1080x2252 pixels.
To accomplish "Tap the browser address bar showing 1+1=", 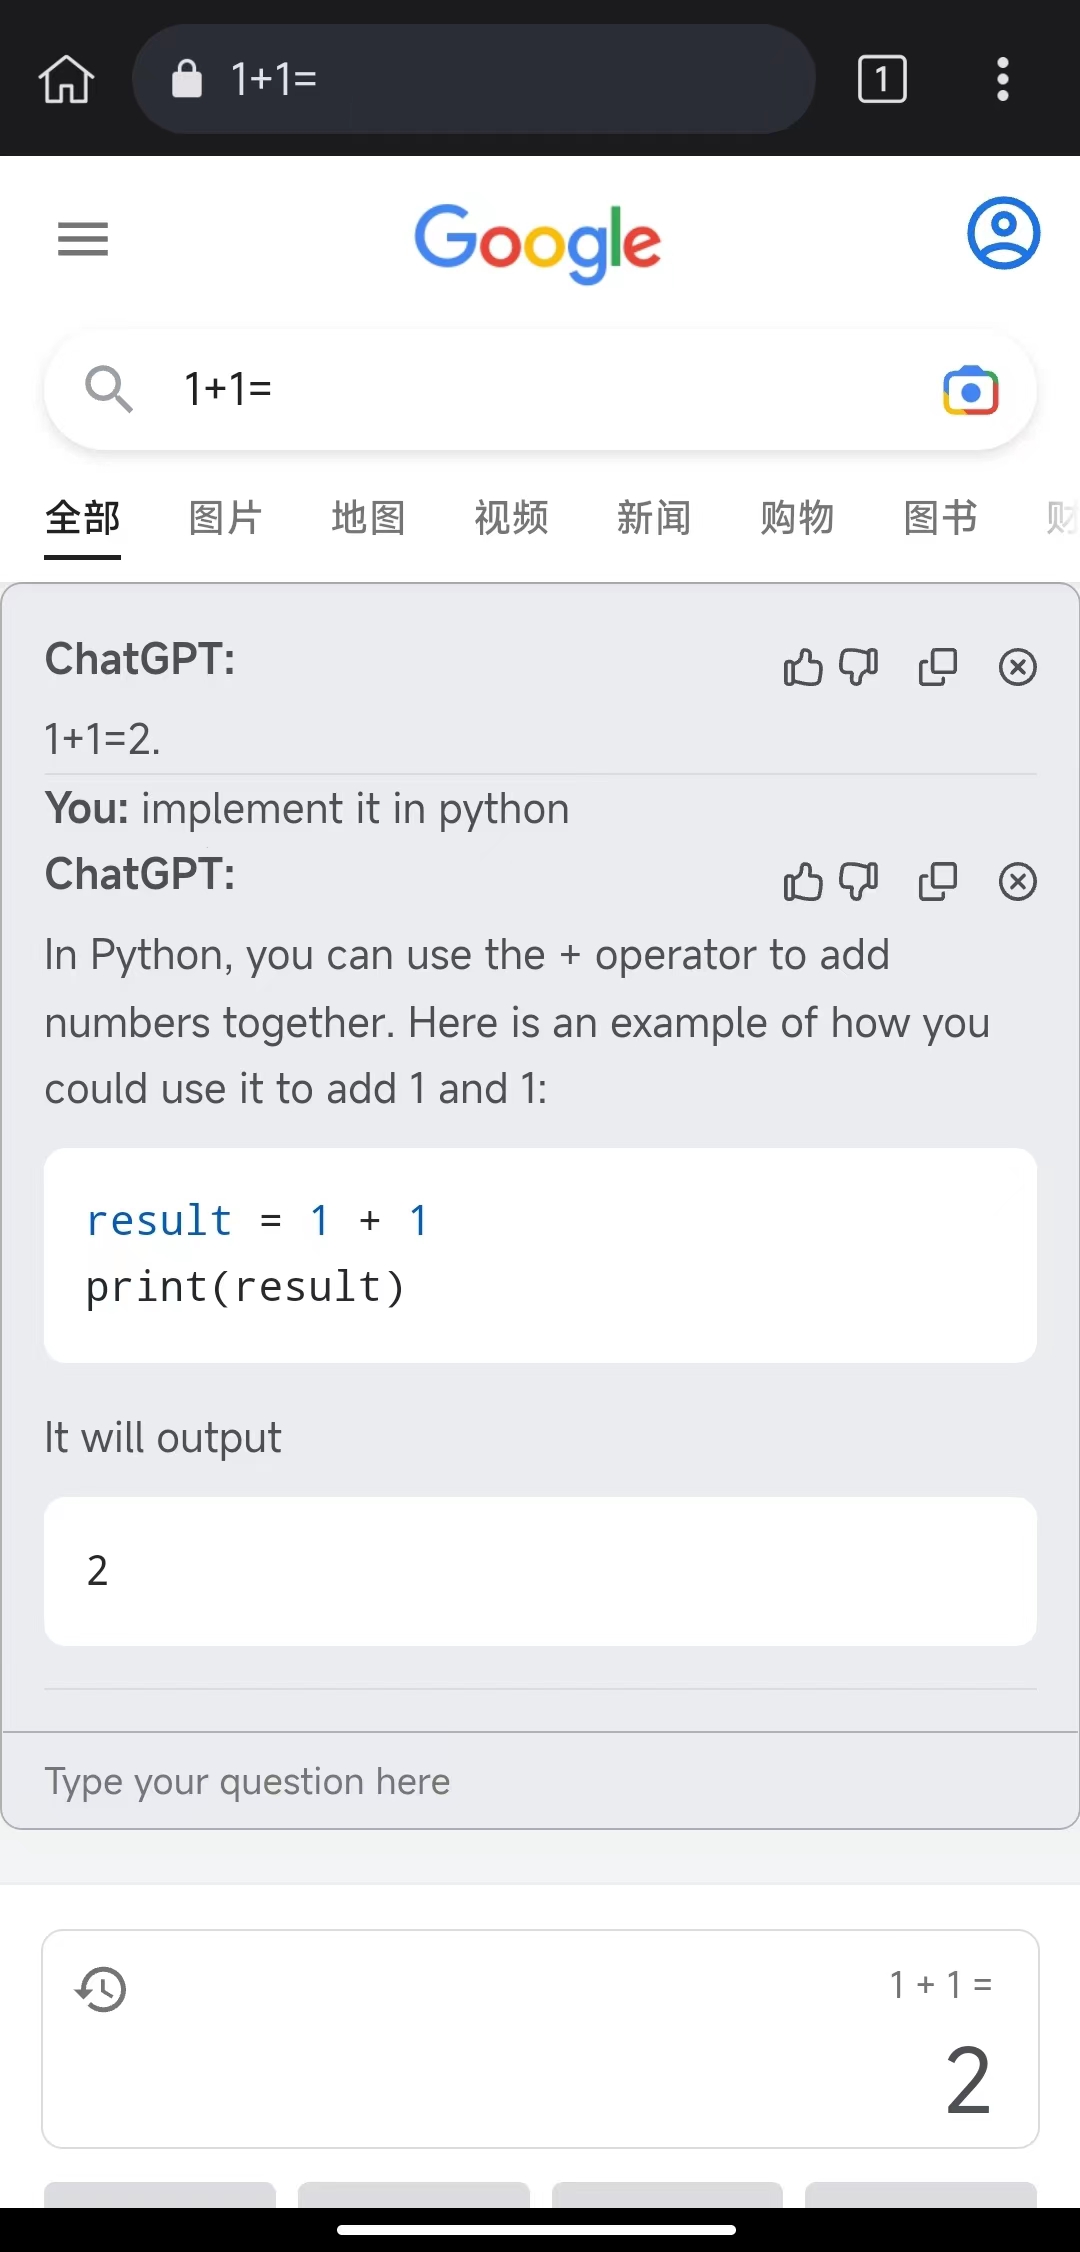I will coord(474,79).
